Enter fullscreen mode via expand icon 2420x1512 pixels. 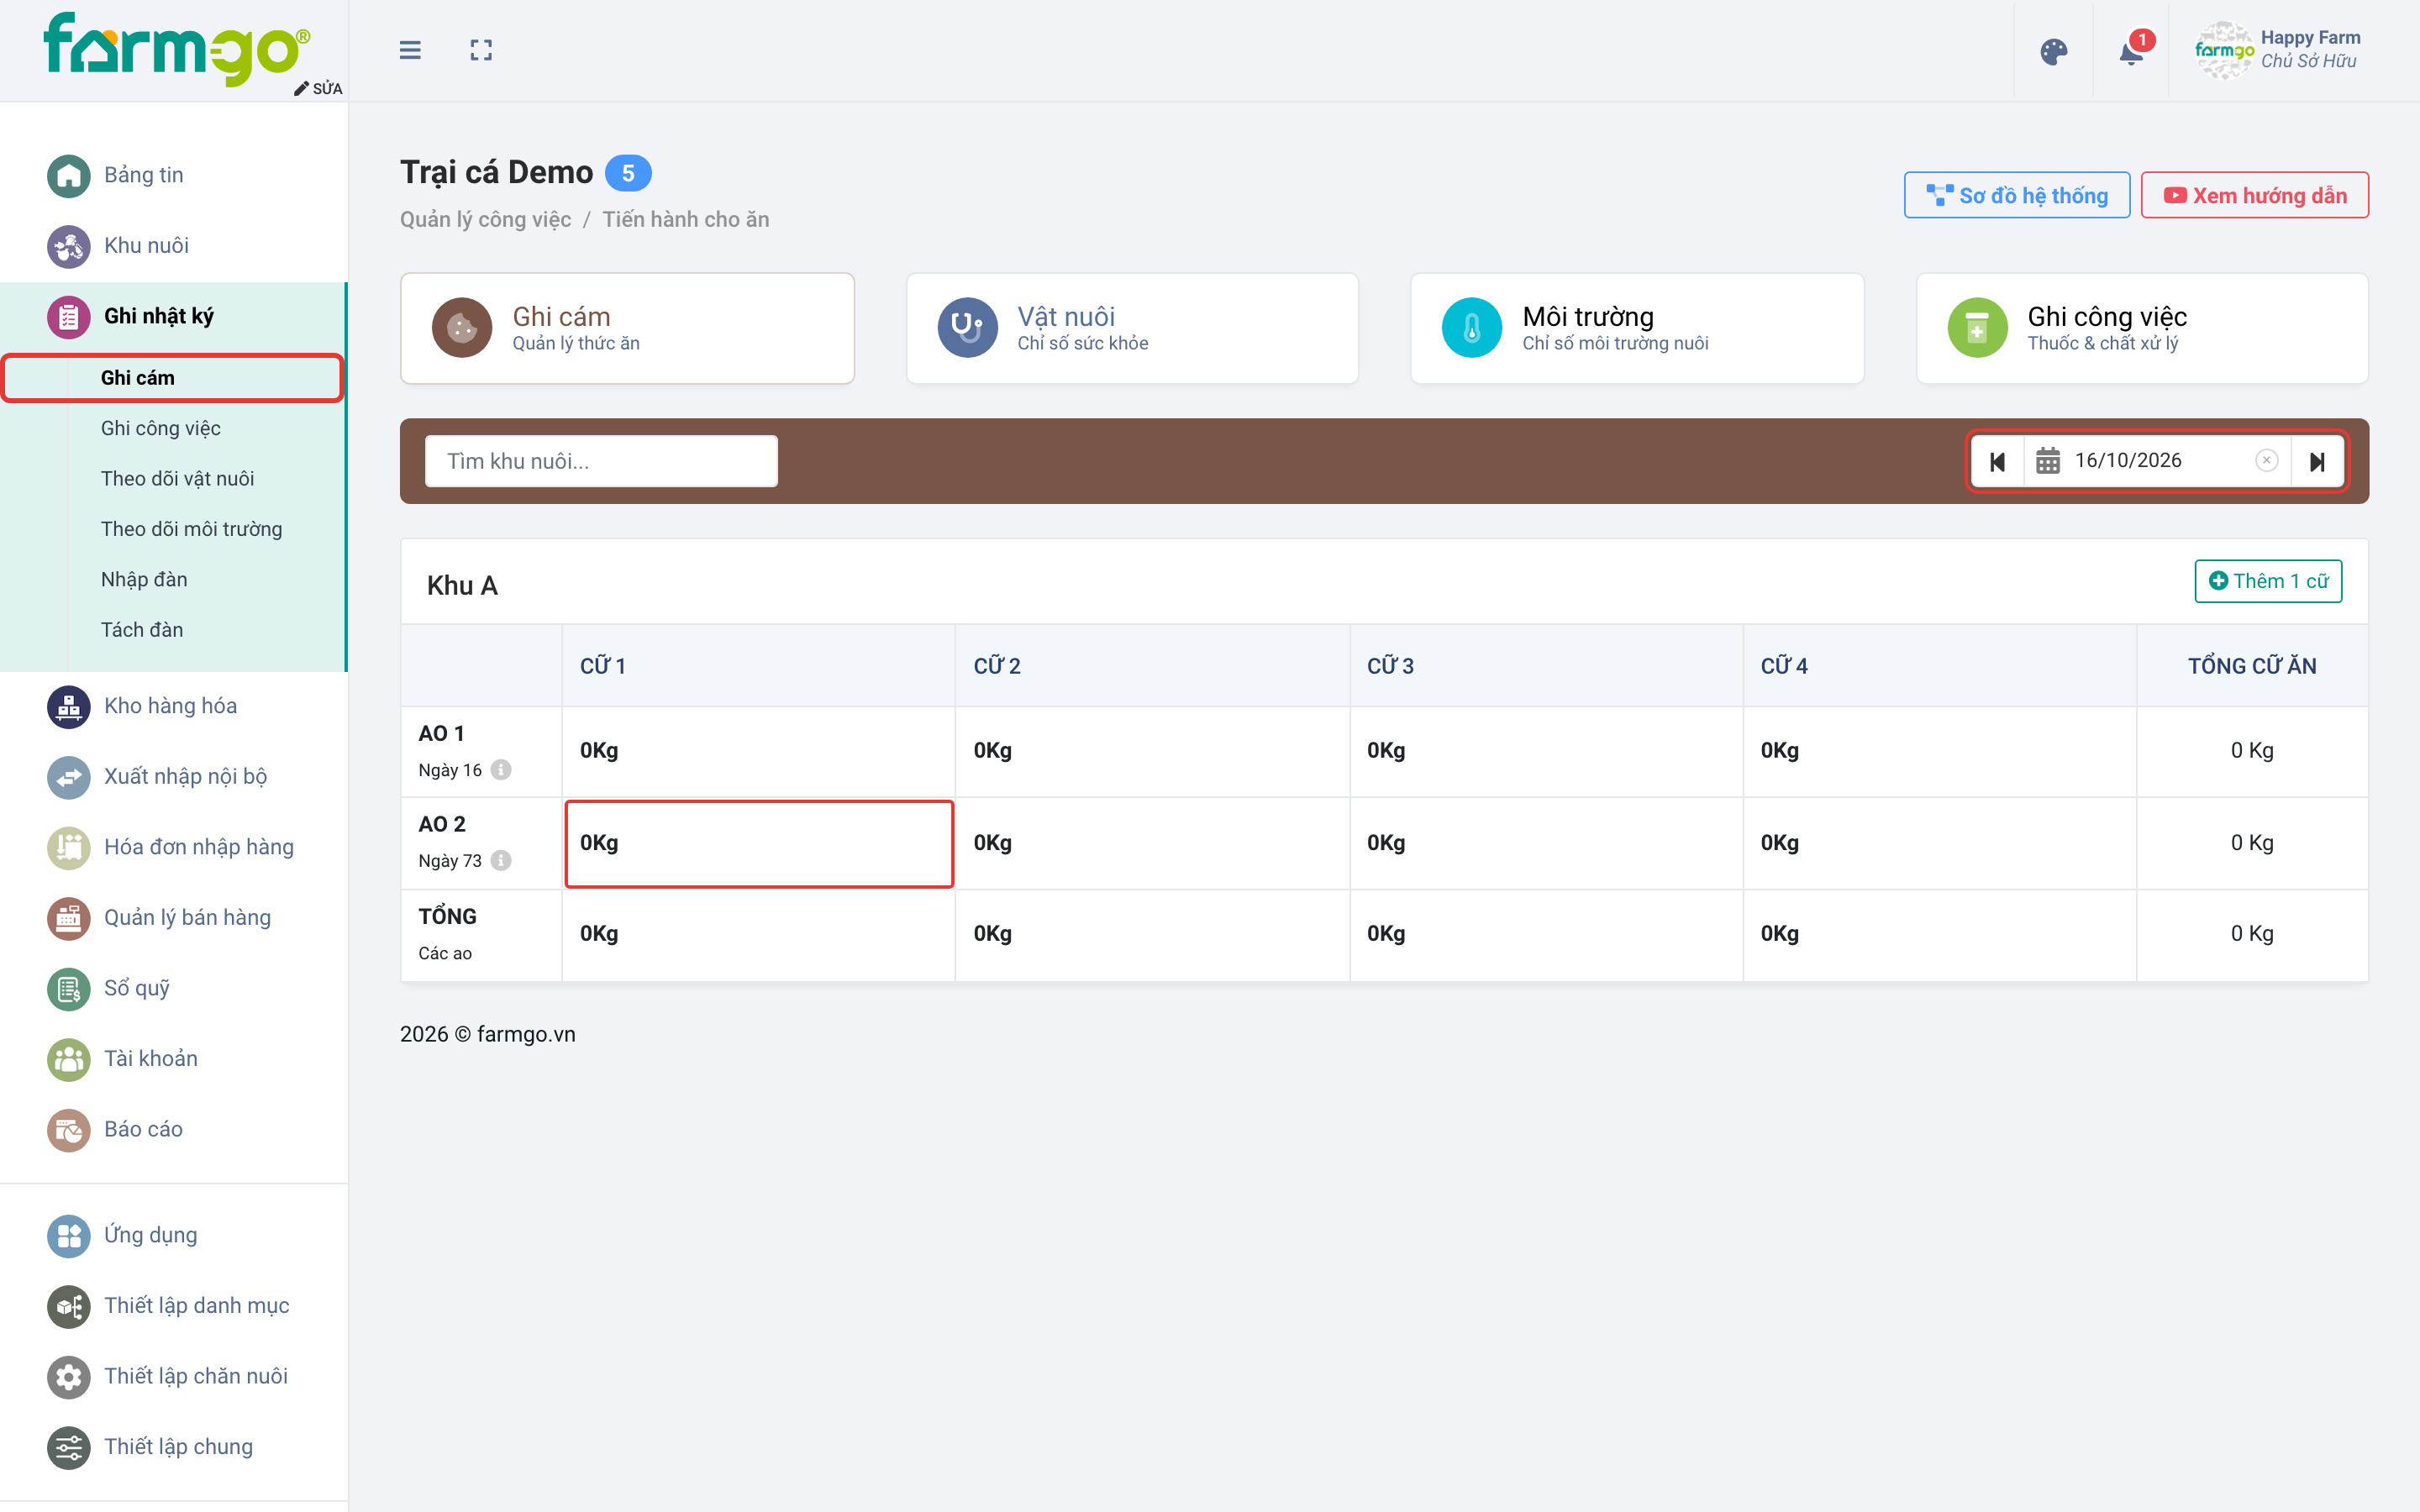(481, 50)
